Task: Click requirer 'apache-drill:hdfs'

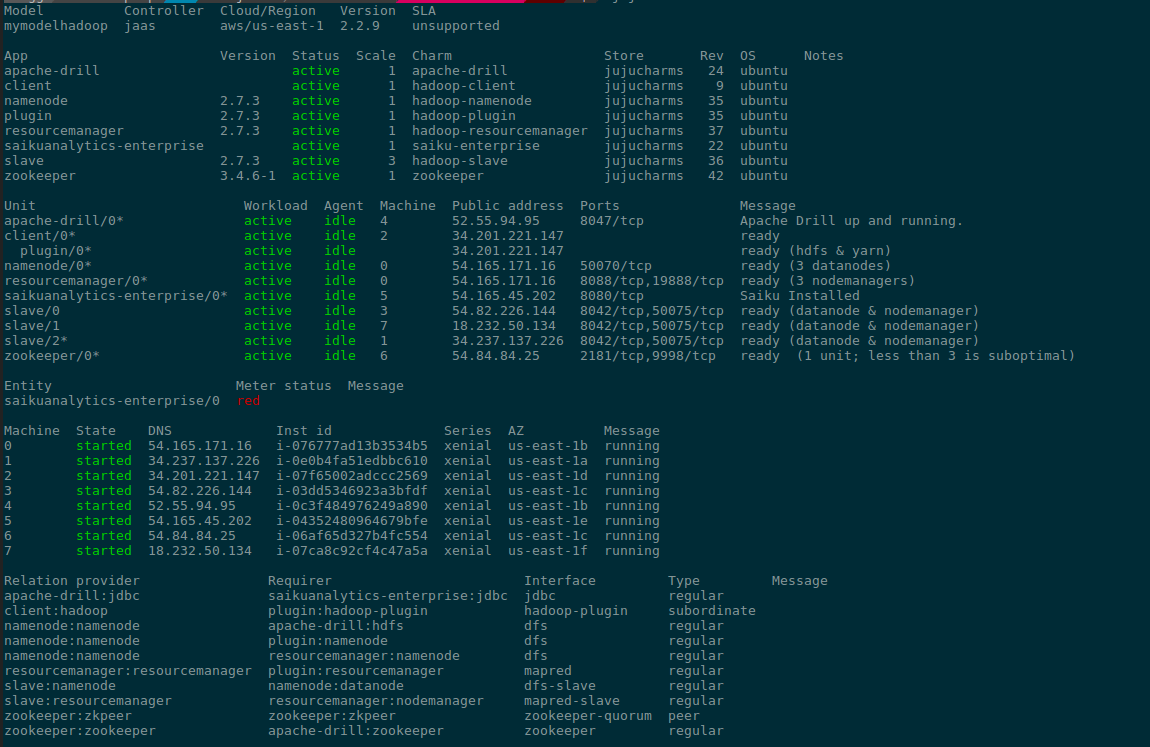Action: pos(336,626)
